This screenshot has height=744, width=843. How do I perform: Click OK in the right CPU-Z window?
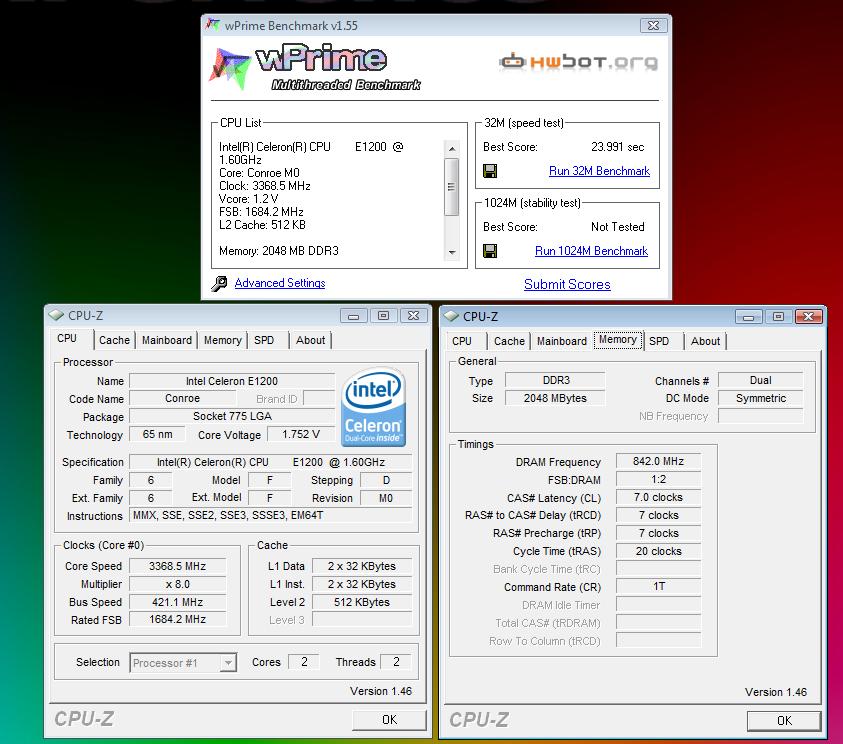784,720
